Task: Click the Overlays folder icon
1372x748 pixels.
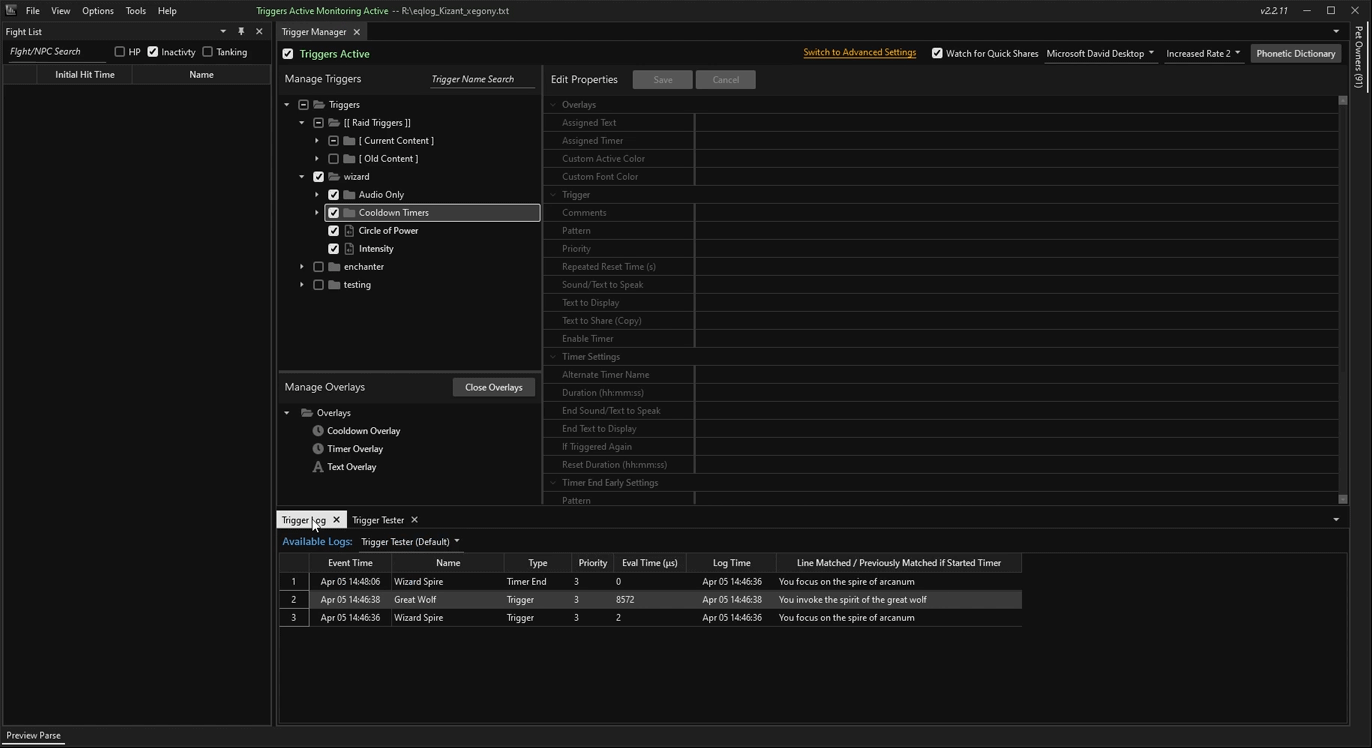Action: [x=307, y=412]
